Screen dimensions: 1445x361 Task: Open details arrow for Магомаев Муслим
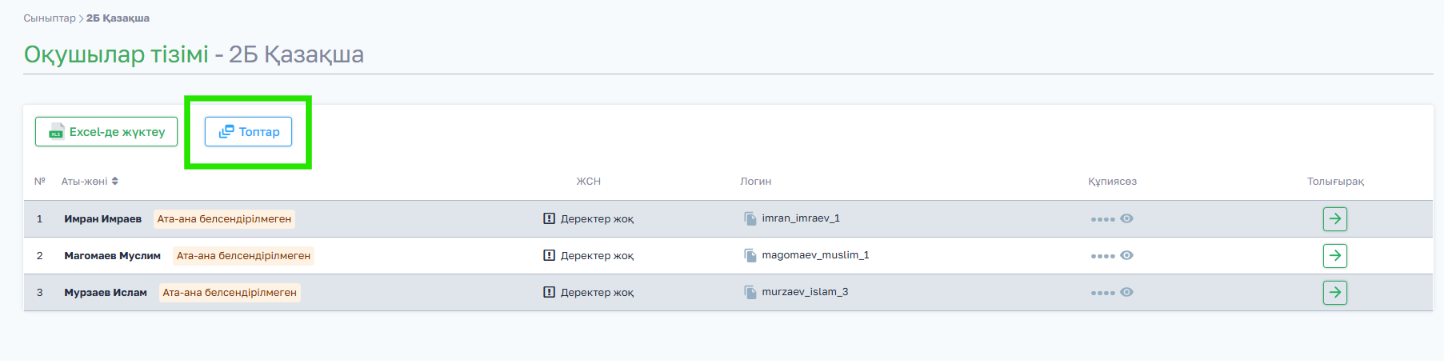[1334, 256]
